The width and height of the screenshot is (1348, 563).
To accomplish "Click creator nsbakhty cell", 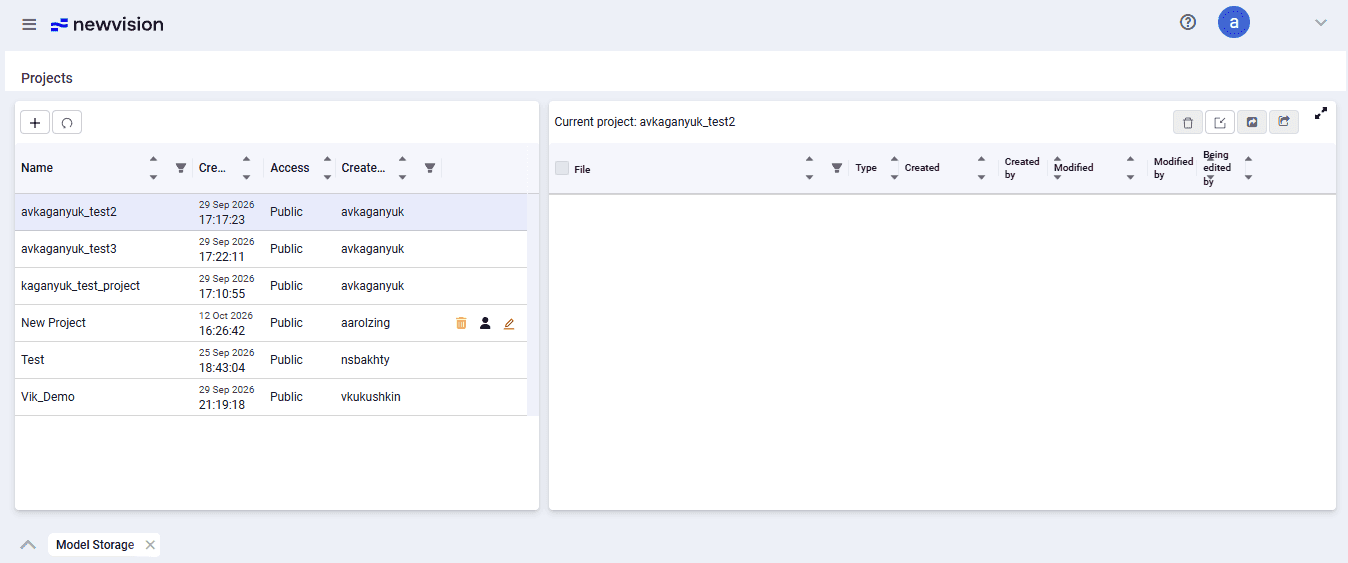I will (x=364, y=360).
